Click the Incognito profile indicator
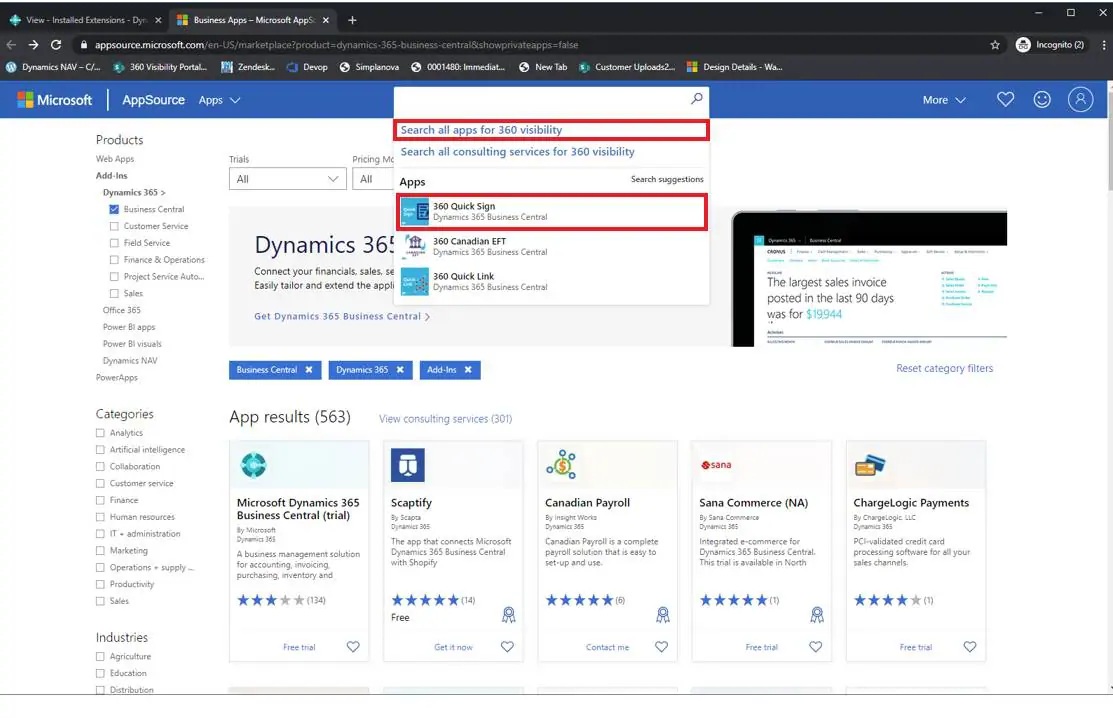 (x=1050, y=45)
